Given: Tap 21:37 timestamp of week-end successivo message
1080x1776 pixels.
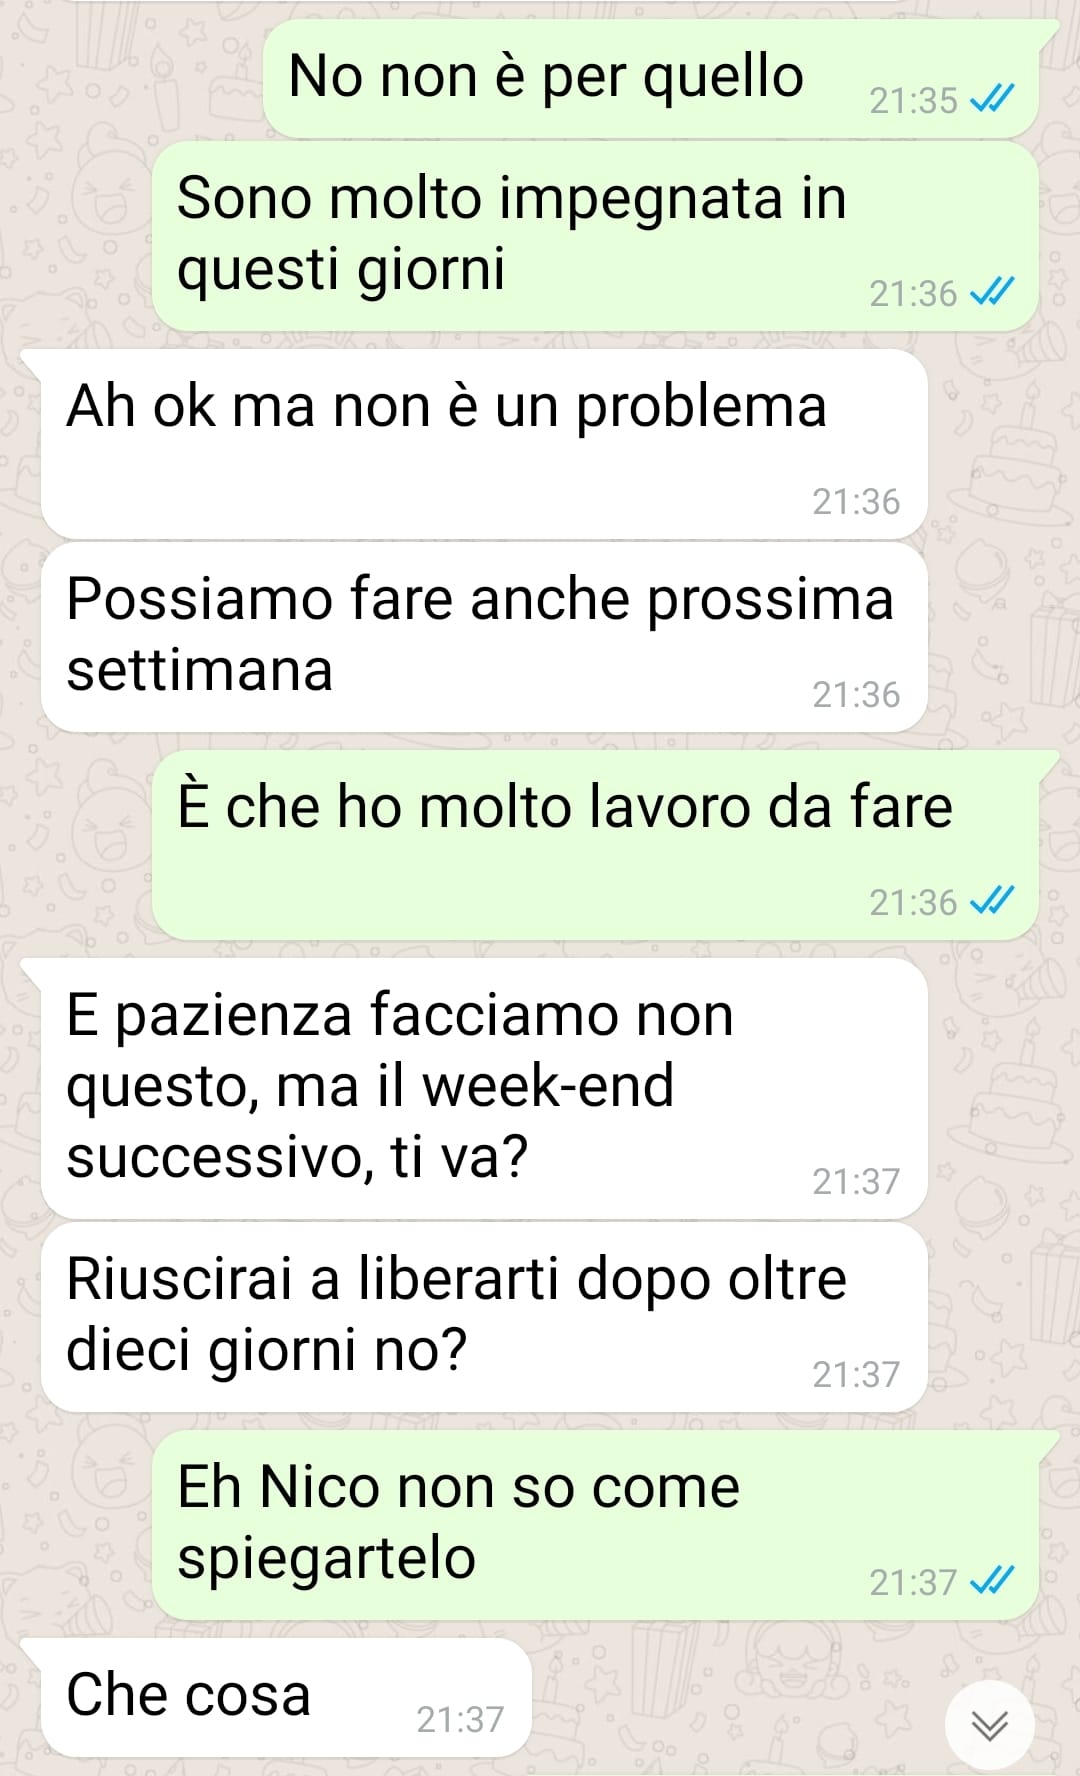Looking at the screenshot, I should [x=856, y=1182].
